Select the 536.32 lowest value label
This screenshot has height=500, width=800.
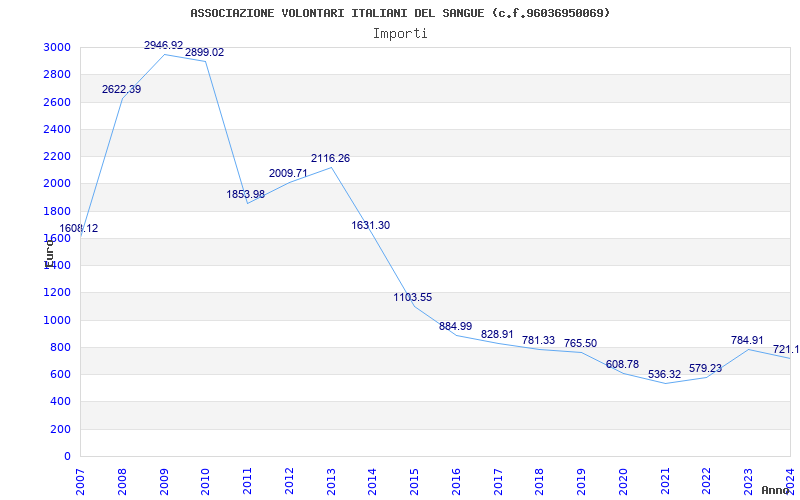(664, 374)
